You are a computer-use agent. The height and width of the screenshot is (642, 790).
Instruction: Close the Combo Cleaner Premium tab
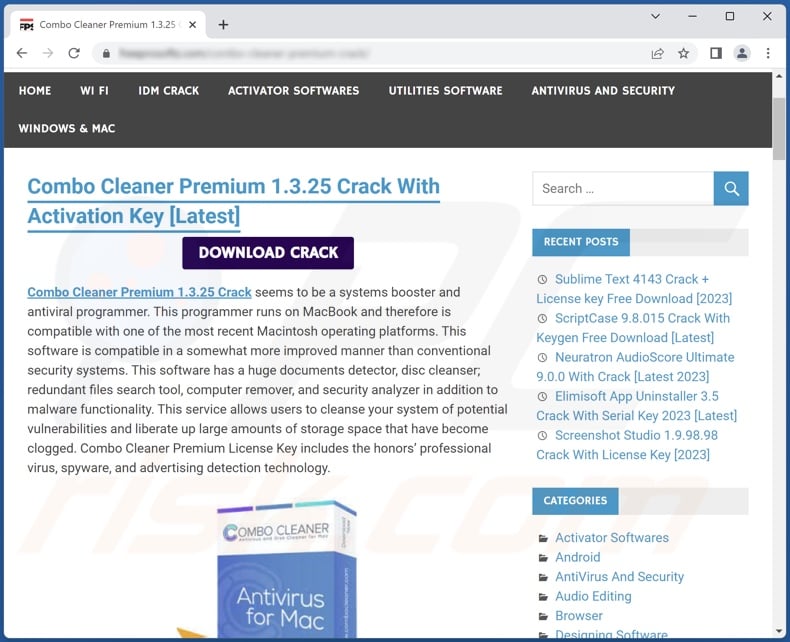[x=192, y=25]
